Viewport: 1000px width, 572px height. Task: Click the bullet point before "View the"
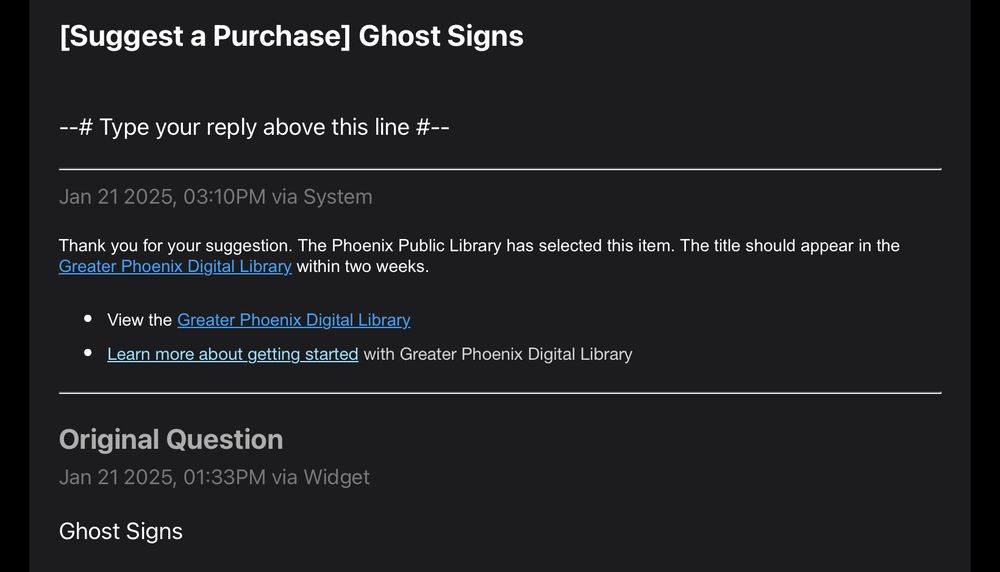tap(88, 318)
